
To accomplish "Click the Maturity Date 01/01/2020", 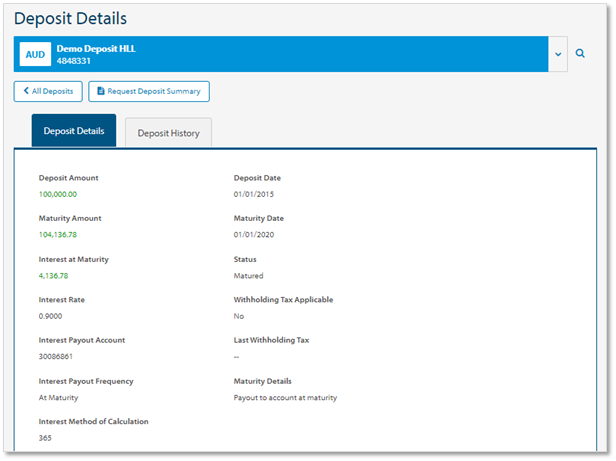I will click(x=254, y=235).
